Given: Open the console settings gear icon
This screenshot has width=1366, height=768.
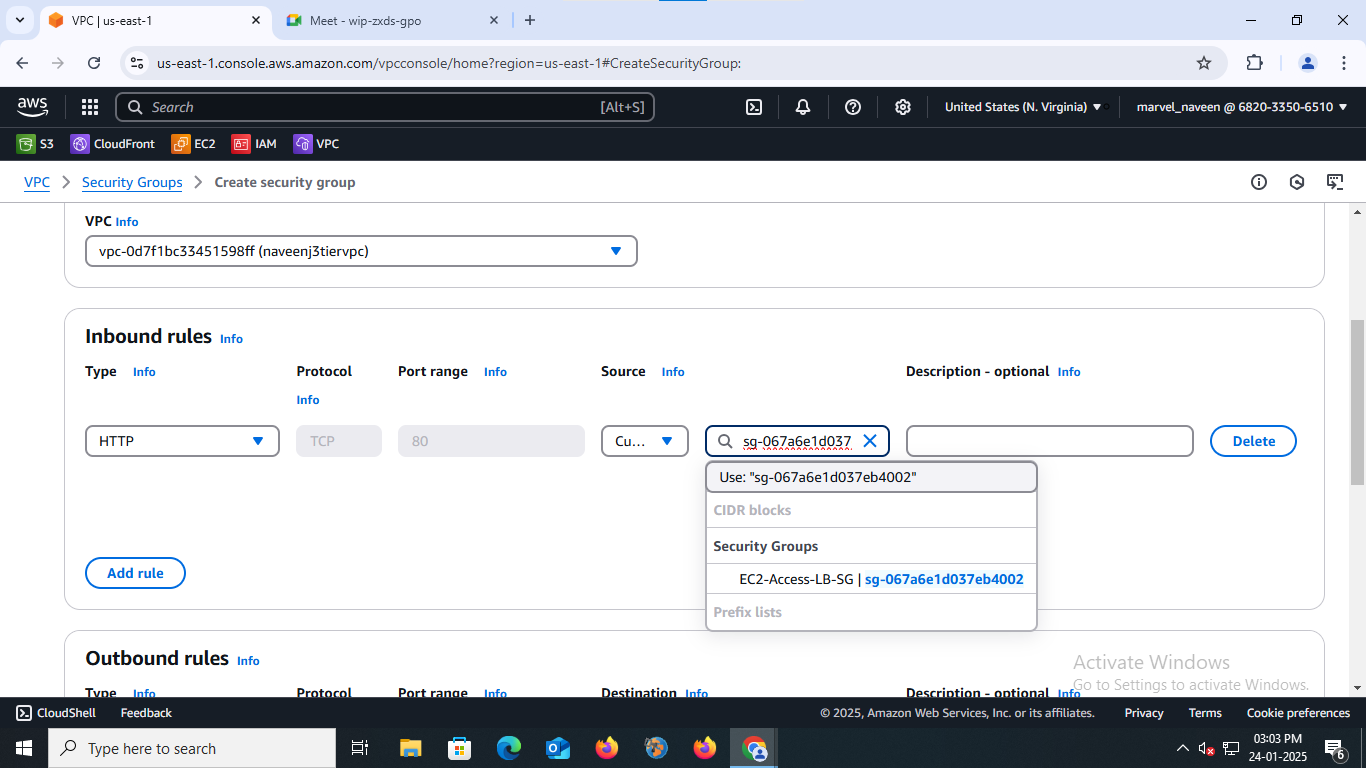Looking at the screenshot, I should click(903, 107).
